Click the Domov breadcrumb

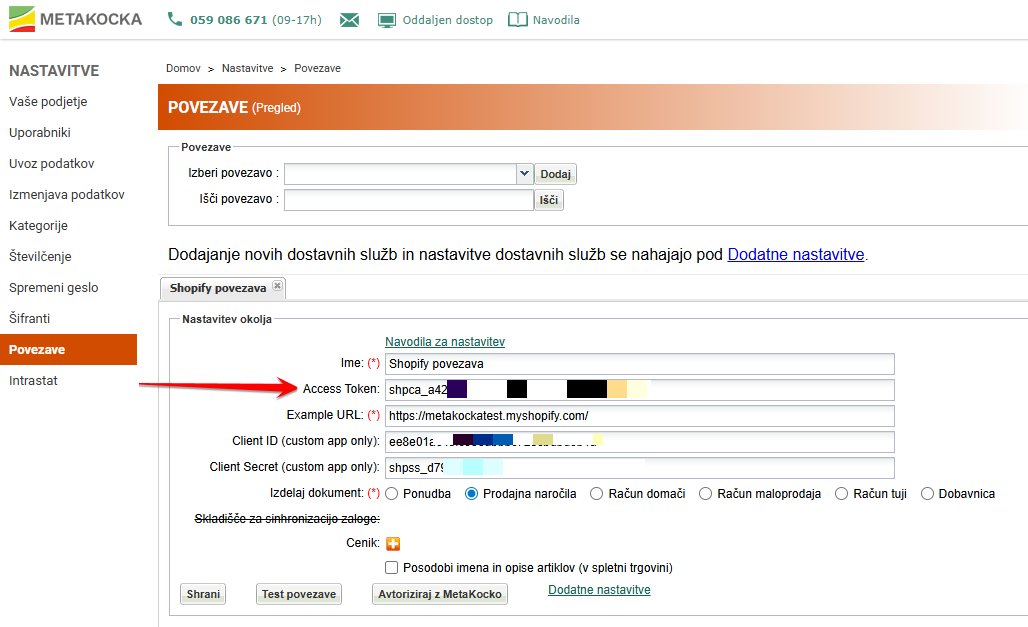click(x=183, y=68)
